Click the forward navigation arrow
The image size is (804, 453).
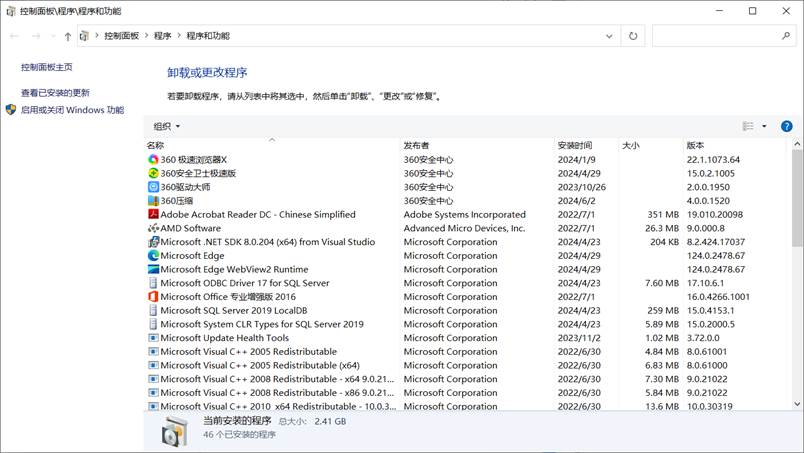coord(36,36)
